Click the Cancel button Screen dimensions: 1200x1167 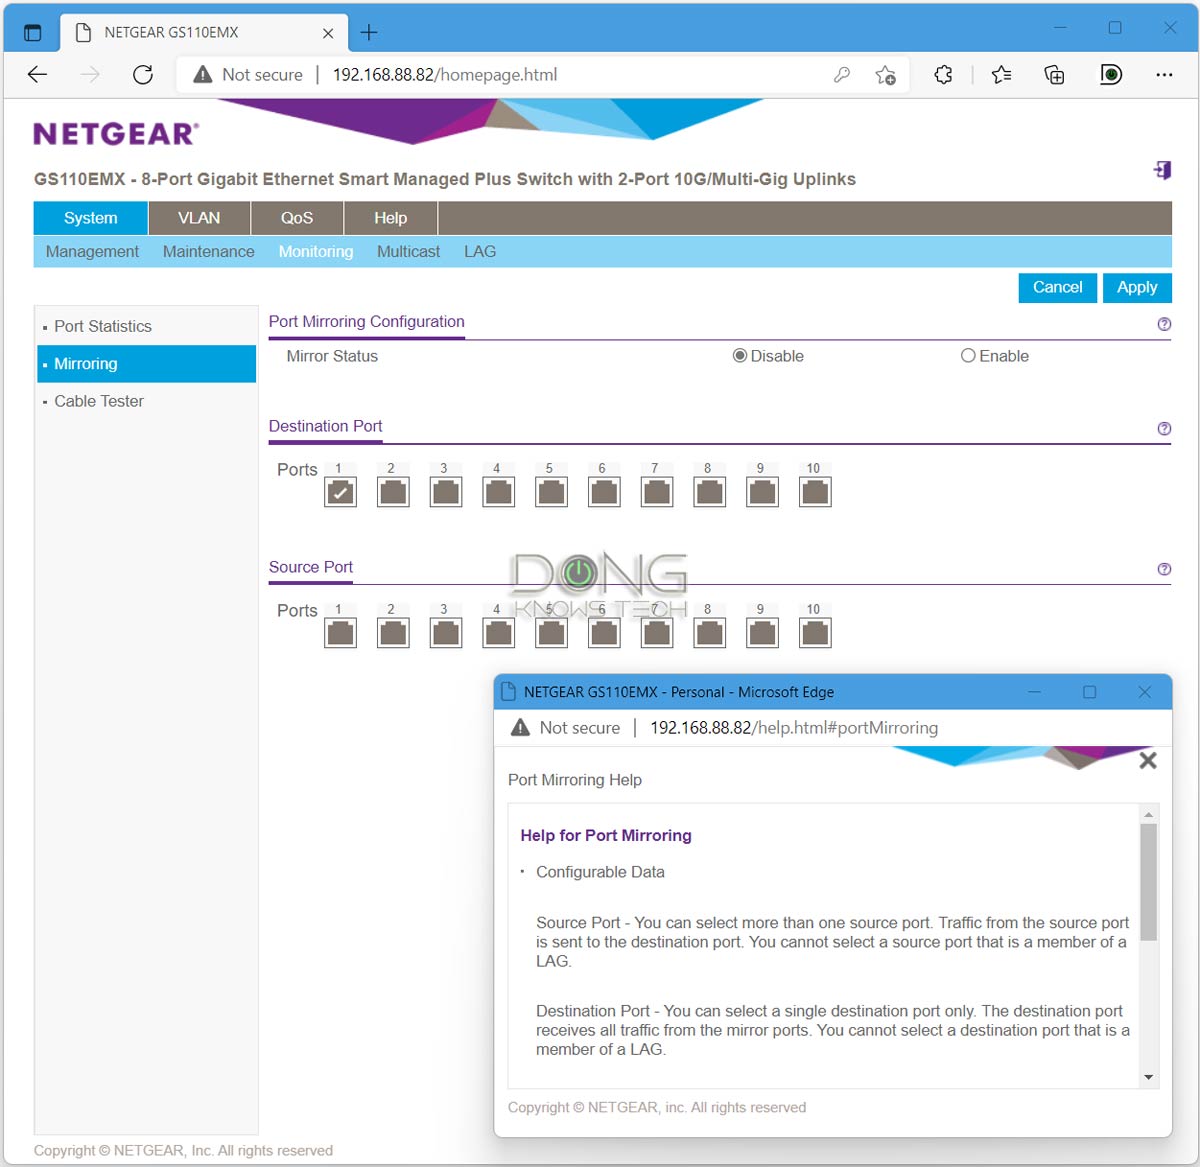pos(1057,288)
